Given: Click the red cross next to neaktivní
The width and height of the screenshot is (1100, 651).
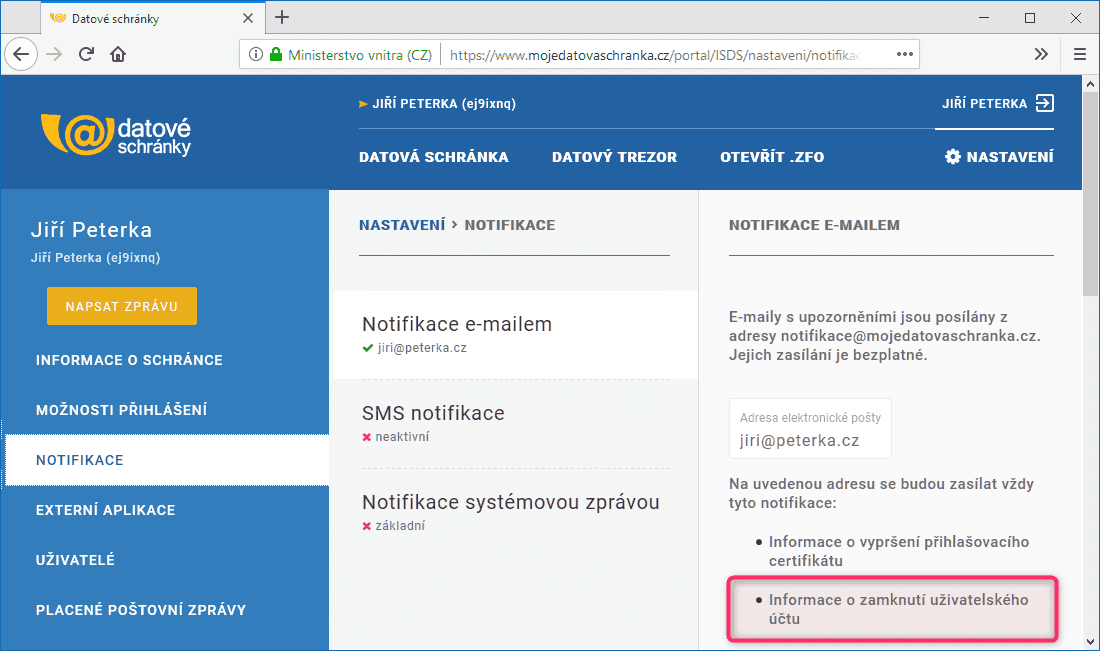Looking at the screenshot, I should click(x=366, y=437).
